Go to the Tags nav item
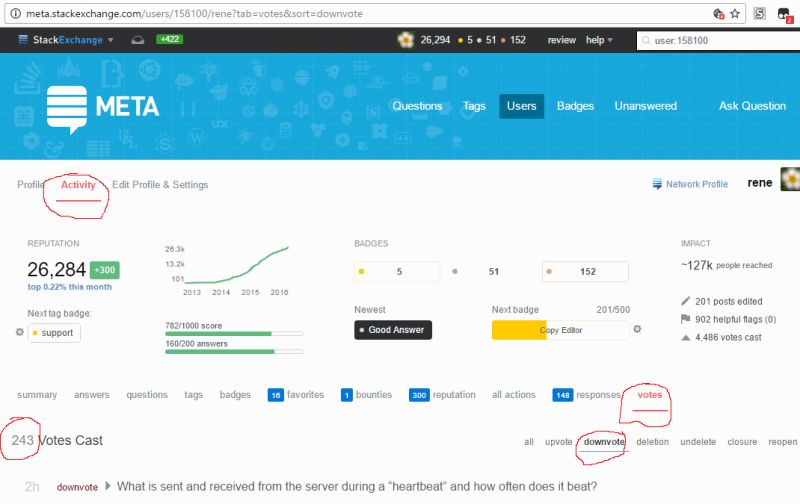800x504 pixels. point(474,106)
